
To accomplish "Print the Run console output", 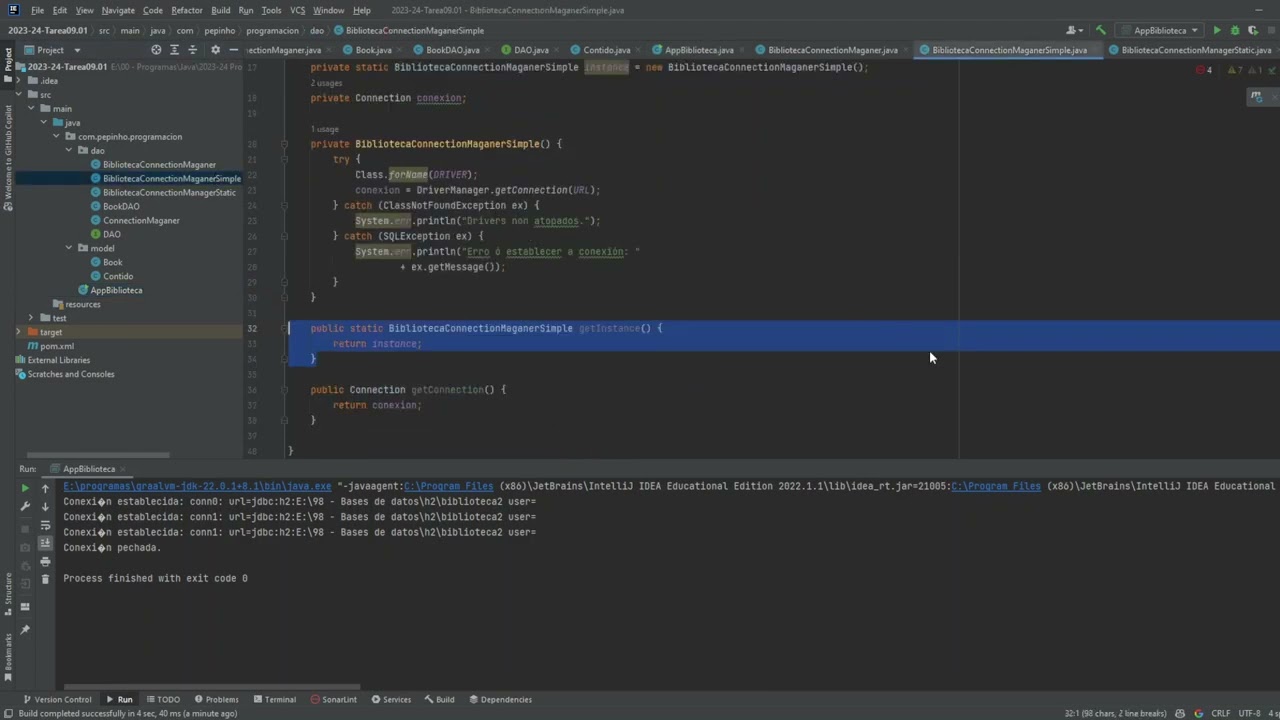I will pos(45,561).
